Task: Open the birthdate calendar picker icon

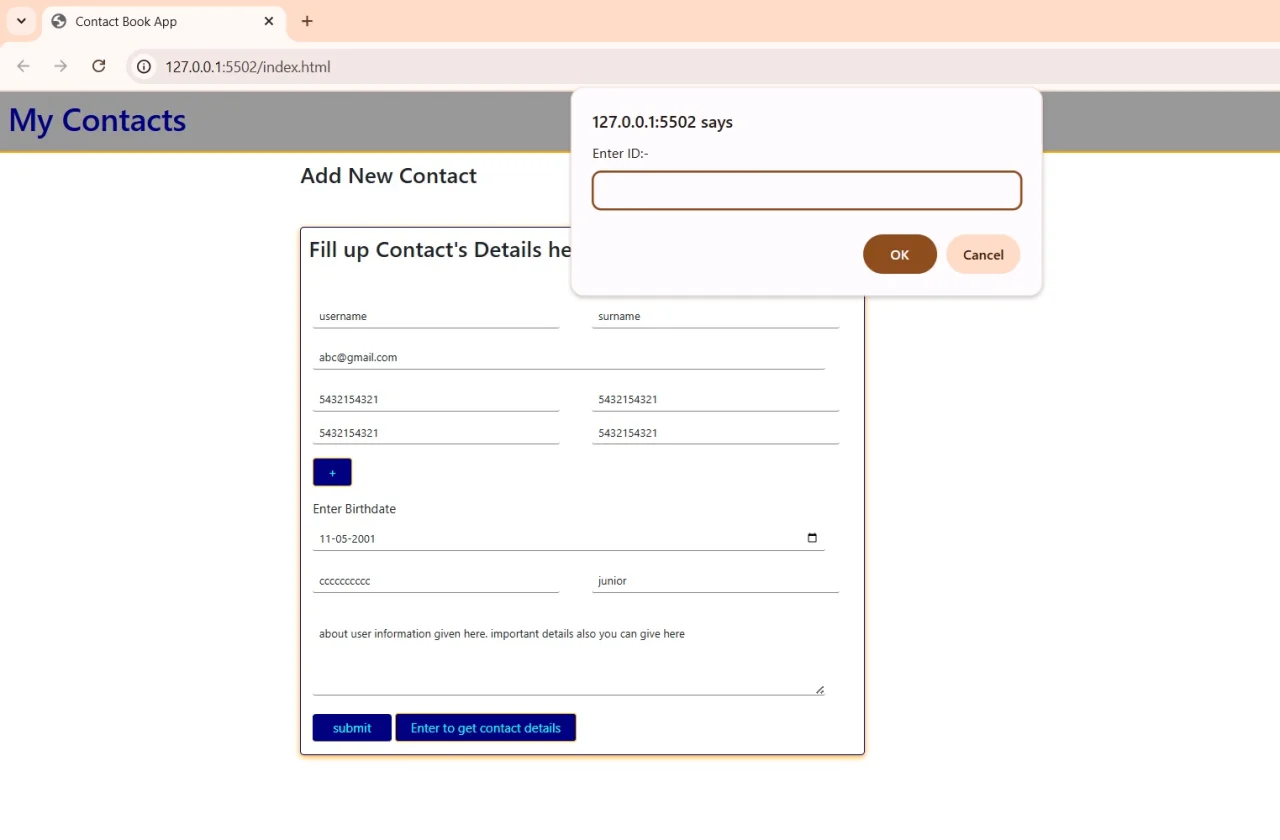Action: click(x=812, y=538)
